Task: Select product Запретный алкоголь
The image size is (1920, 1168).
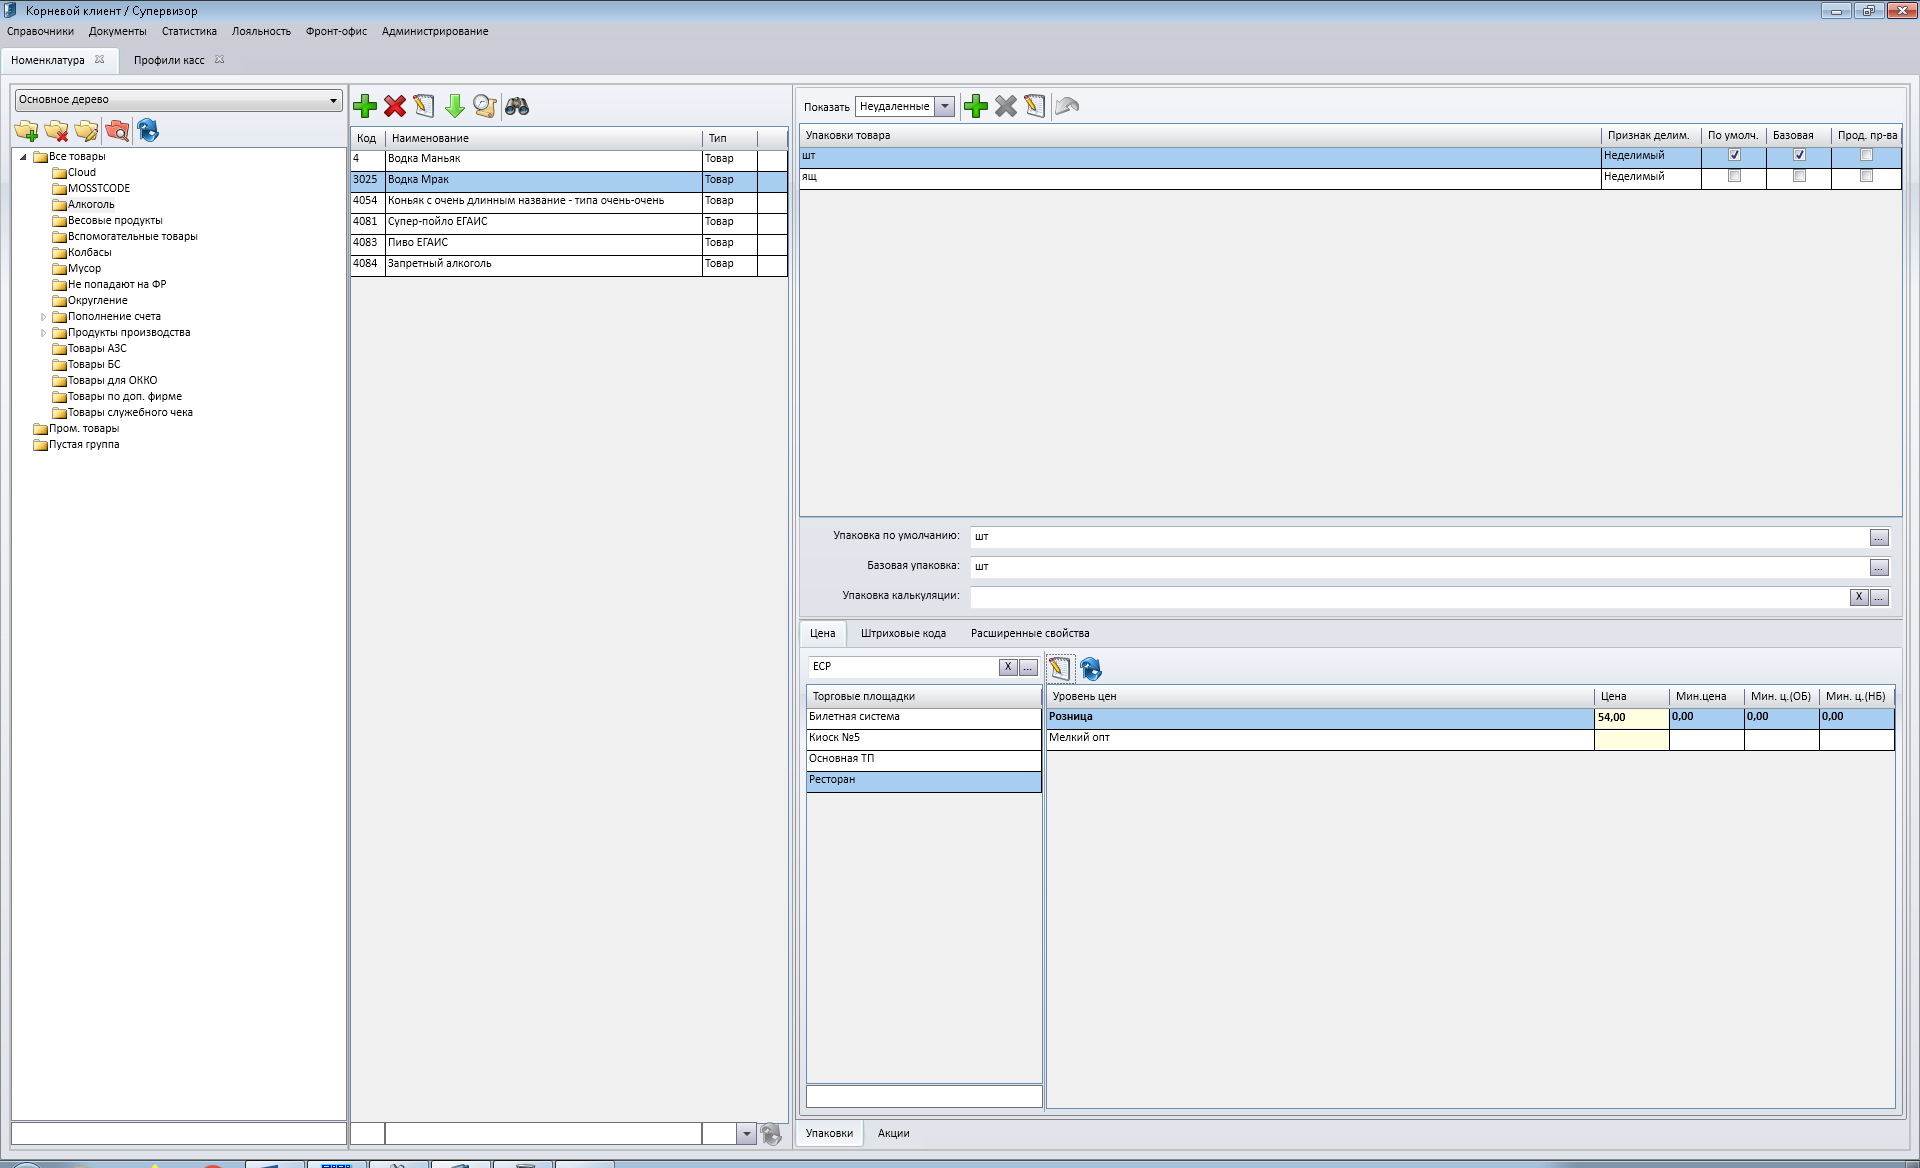Action: coord(568,265)
